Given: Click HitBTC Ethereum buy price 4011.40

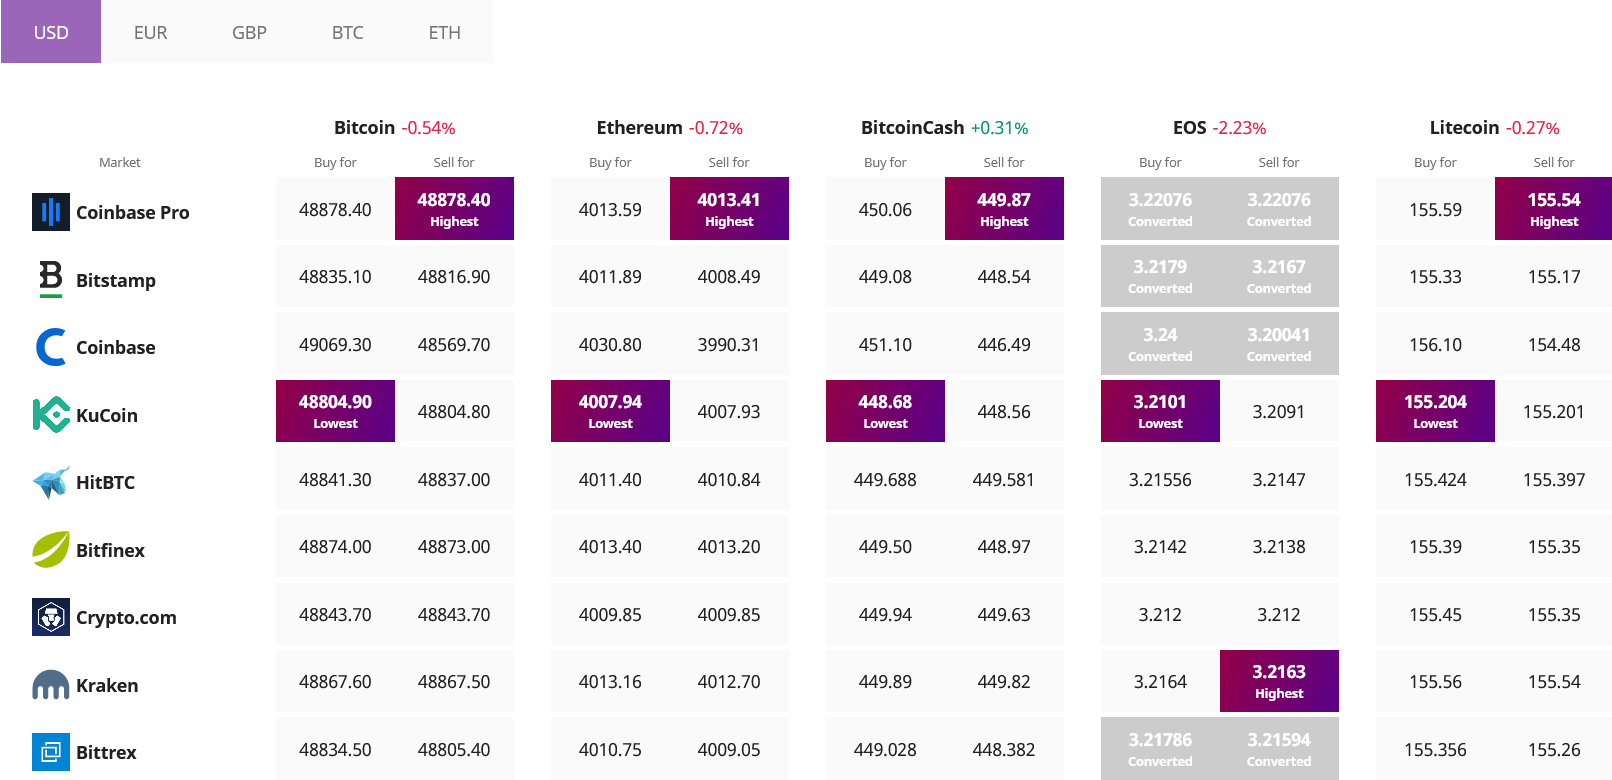Looking at the screenshot, I should point(610,479).
